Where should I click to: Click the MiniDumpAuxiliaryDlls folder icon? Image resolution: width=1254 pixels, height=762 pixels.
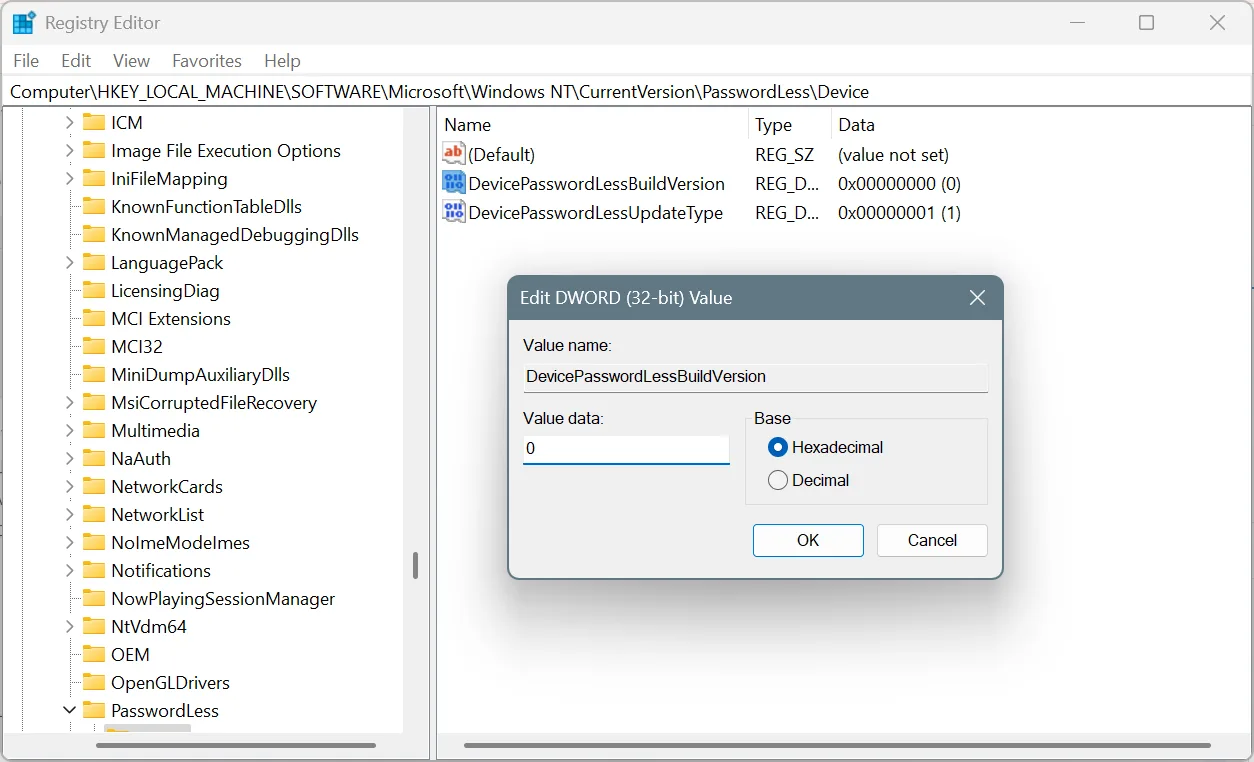click(94, 374)
